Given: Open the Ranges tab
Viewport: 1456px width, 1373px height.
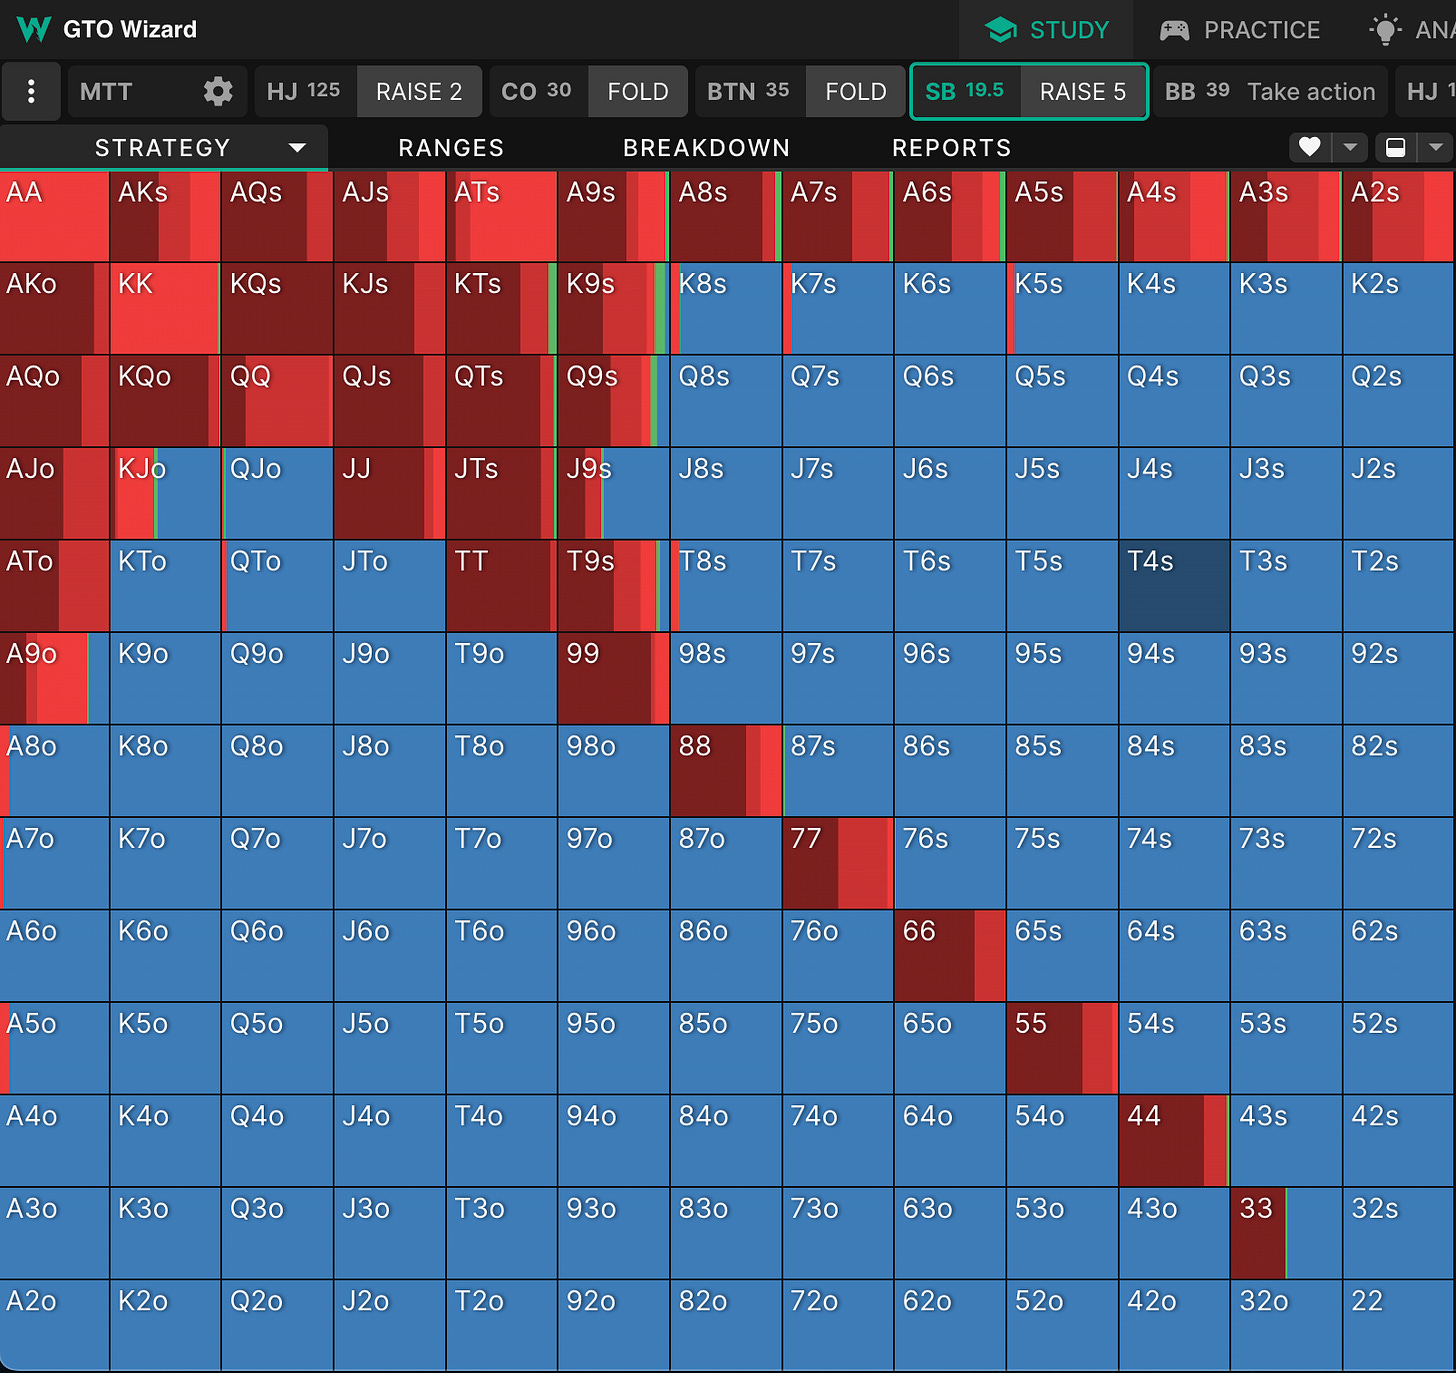Looking at the screenshot, I should tap(451, 148).
